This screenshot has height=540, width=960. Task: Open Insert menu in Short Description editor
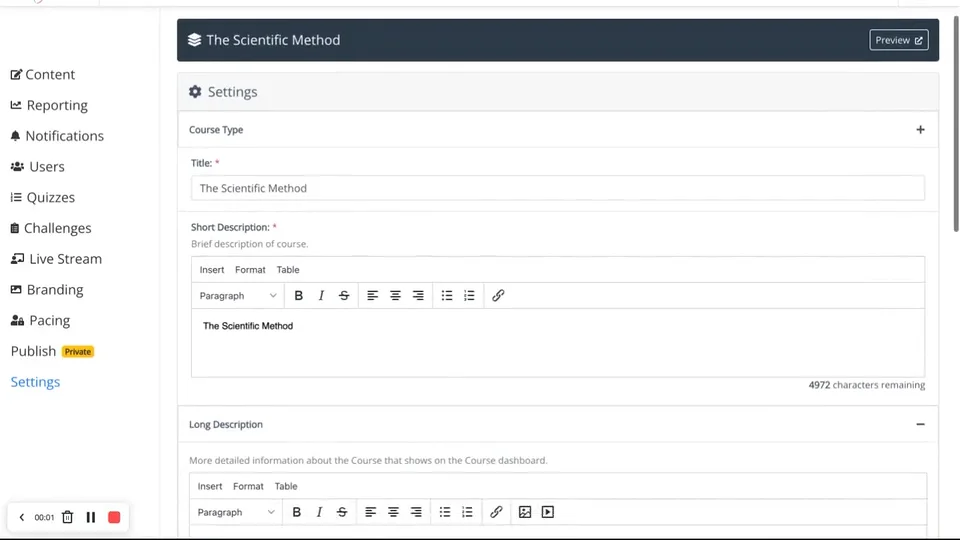pos(212,270)
